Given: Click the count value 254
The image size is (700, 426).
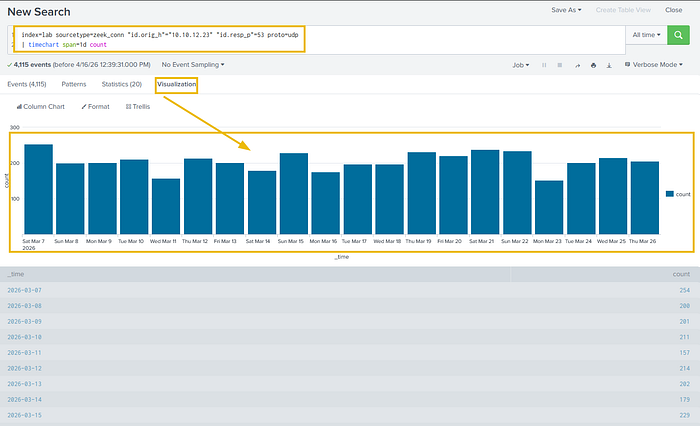Looking at the screenshot, I should (685, 290).
